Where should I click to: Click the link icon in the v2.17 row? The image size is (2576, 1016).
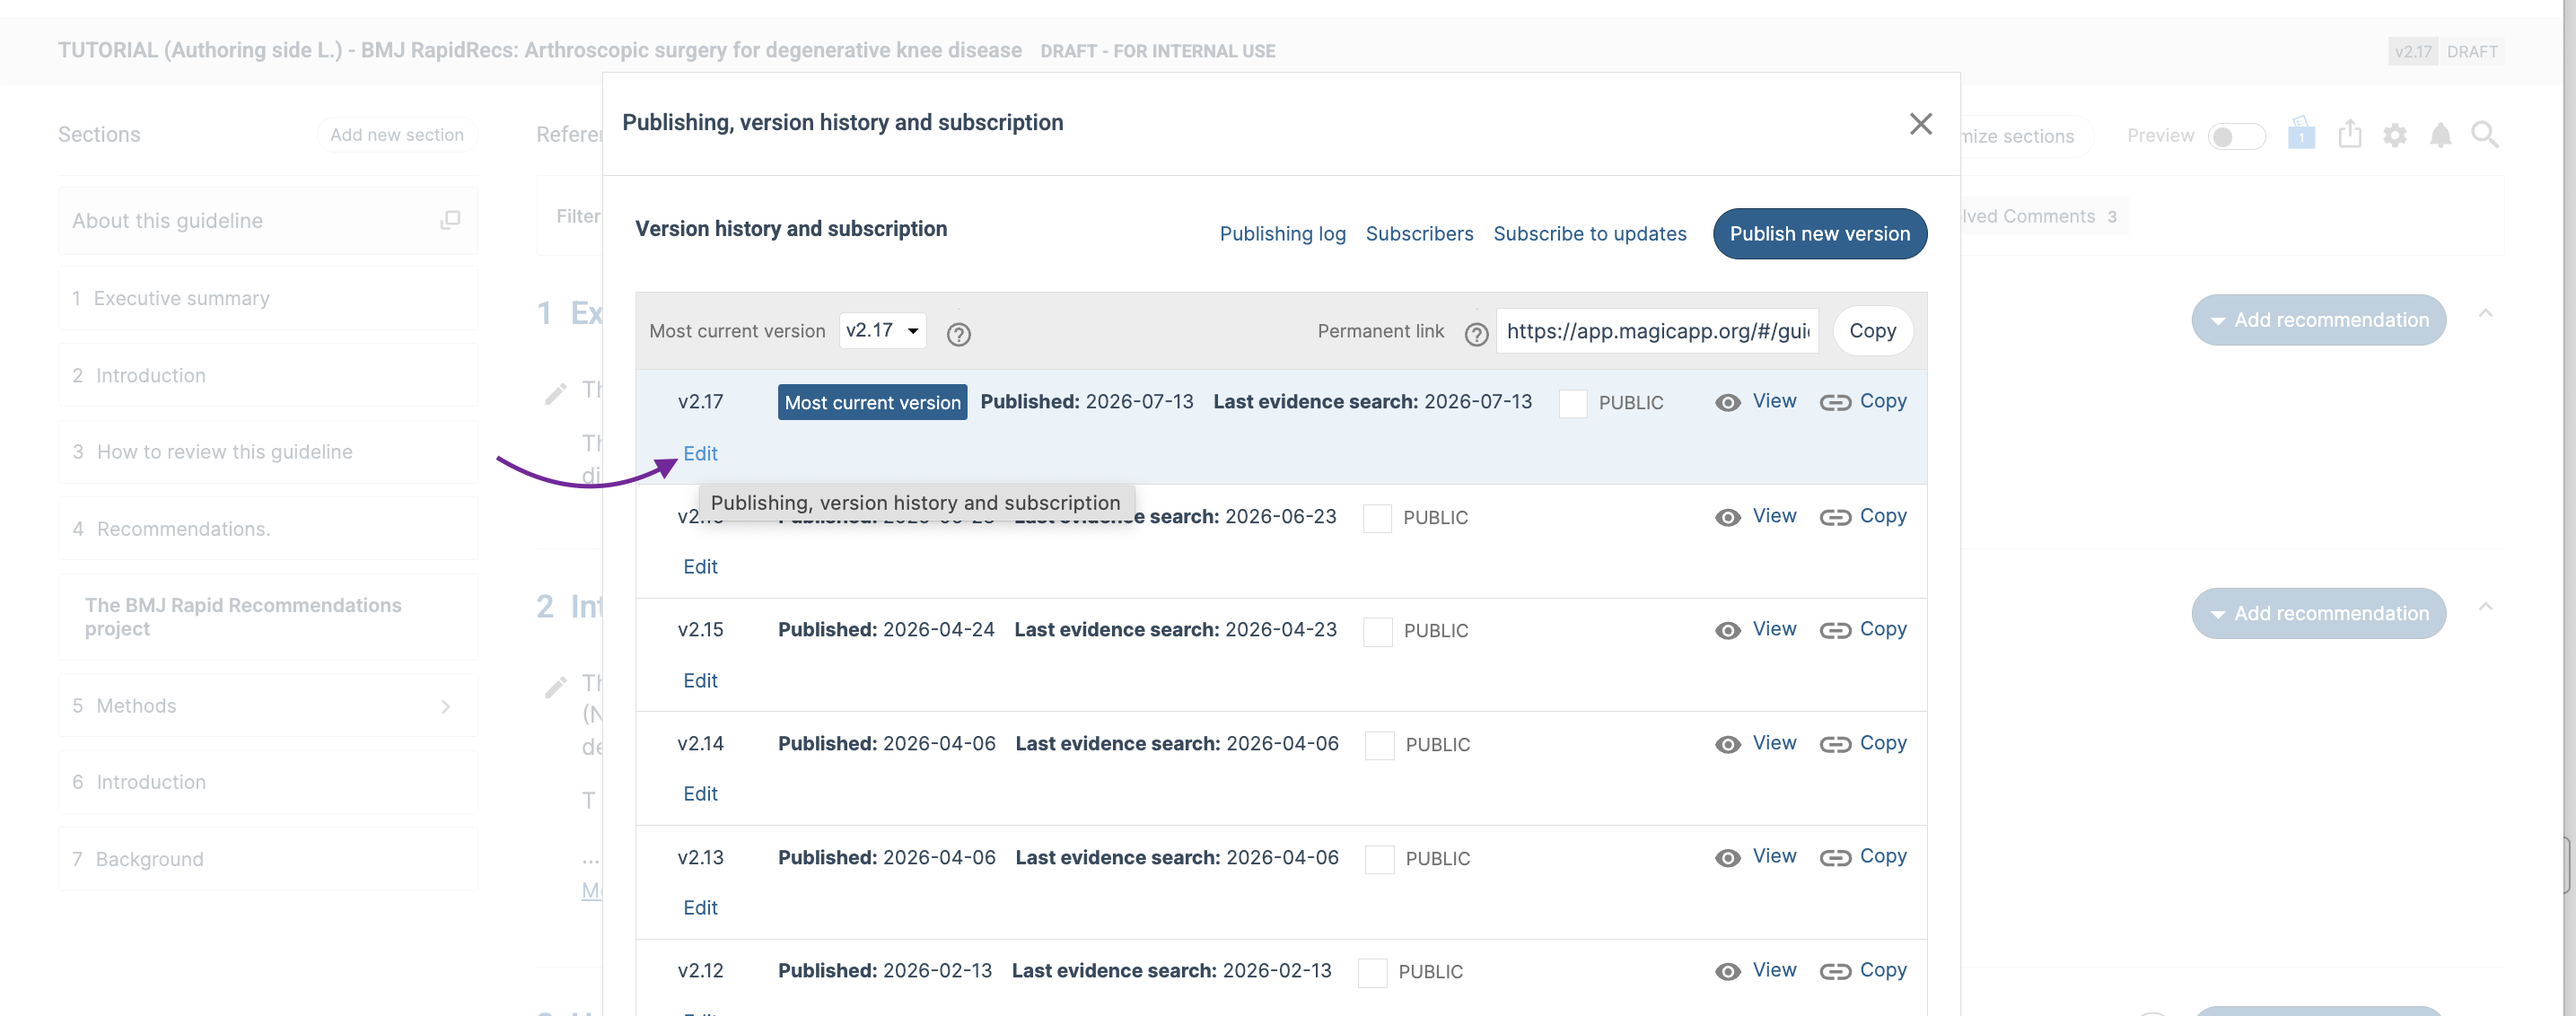(1835, 403)
